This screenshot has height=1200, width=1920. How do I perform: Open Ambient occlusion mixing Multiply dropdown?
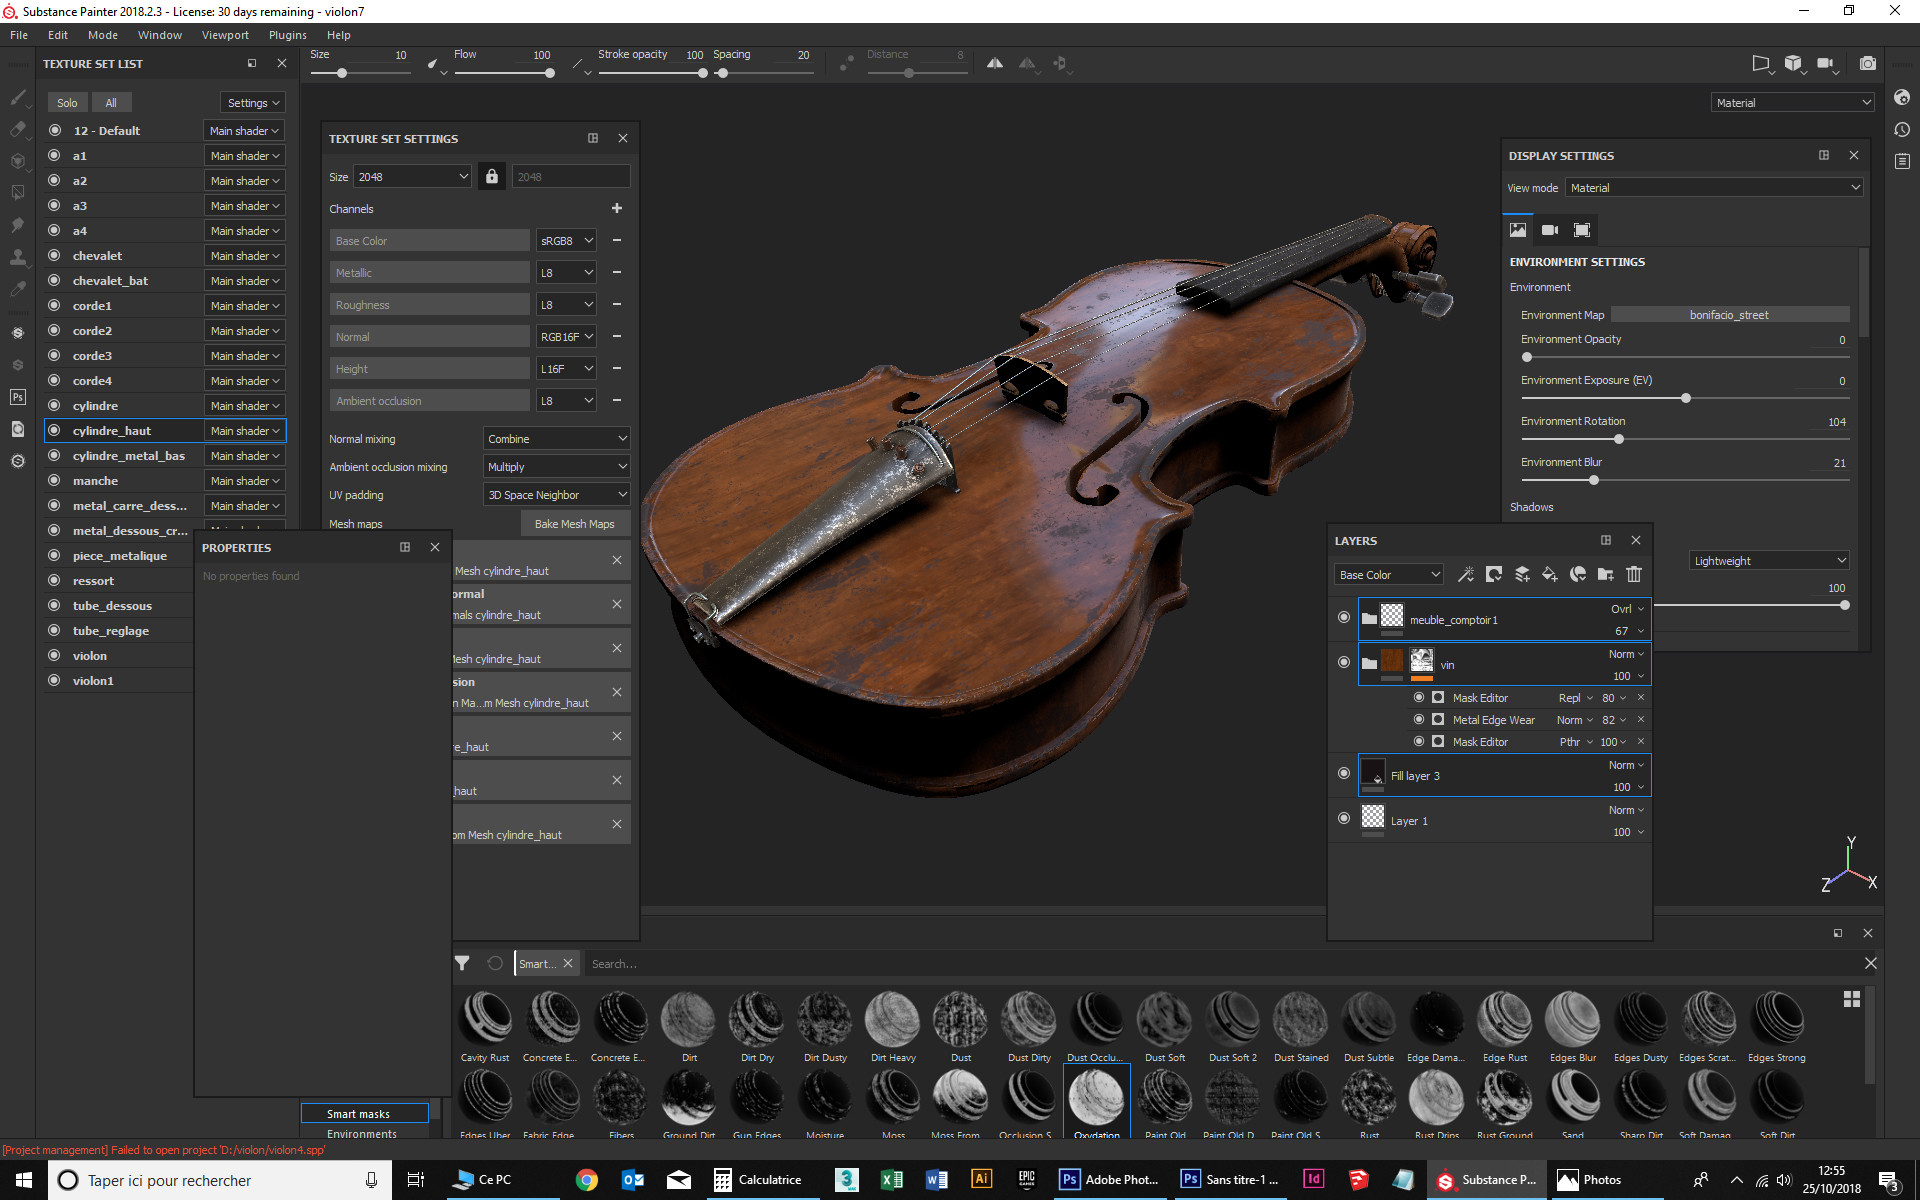pos(557,466)
